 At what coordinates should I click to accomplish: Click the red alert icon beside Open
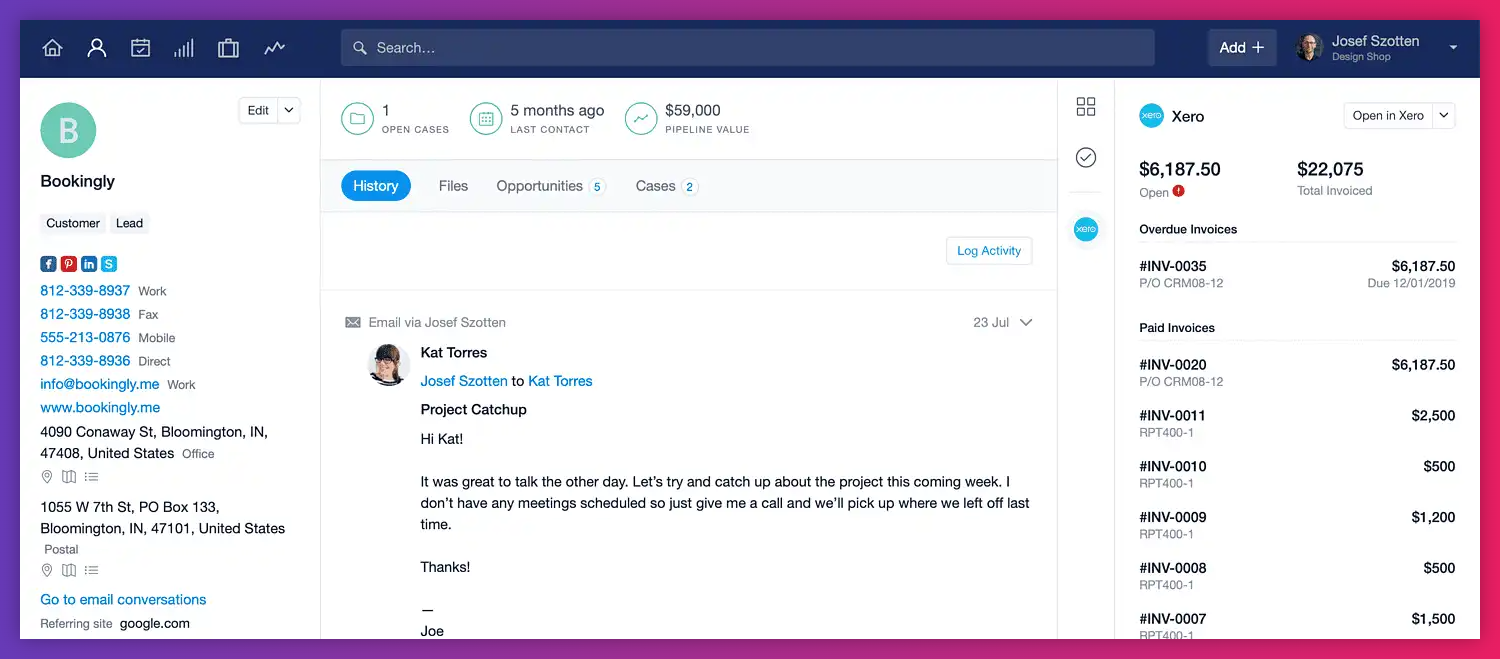[x=1179, y=191]
